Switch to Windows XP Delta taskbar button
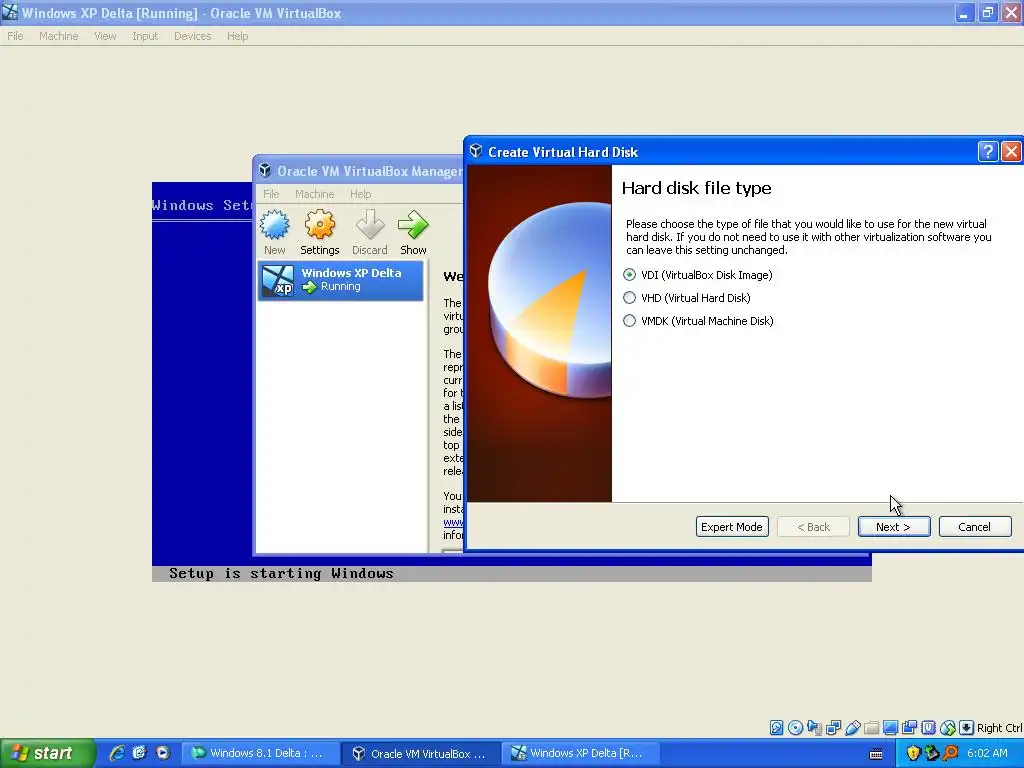This screenshot has width=1024, height=768. pyautogui.click(x=581, y=753)
